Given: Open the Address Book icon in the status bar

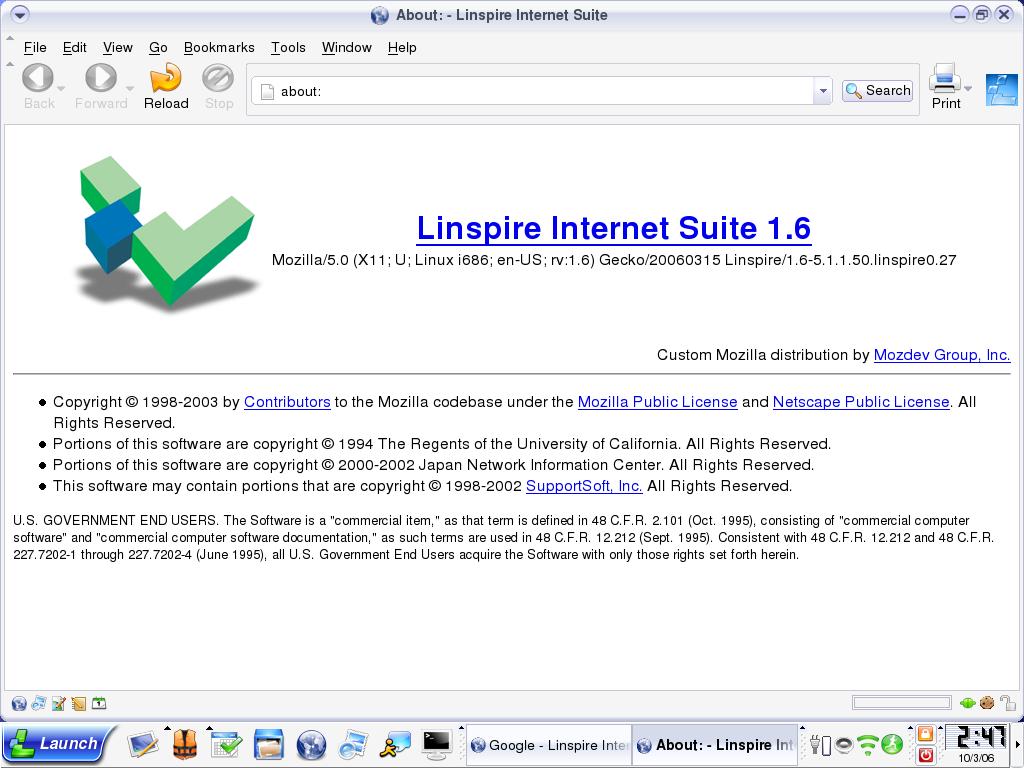Looking at the screenshot, I should tap(79, 704).
